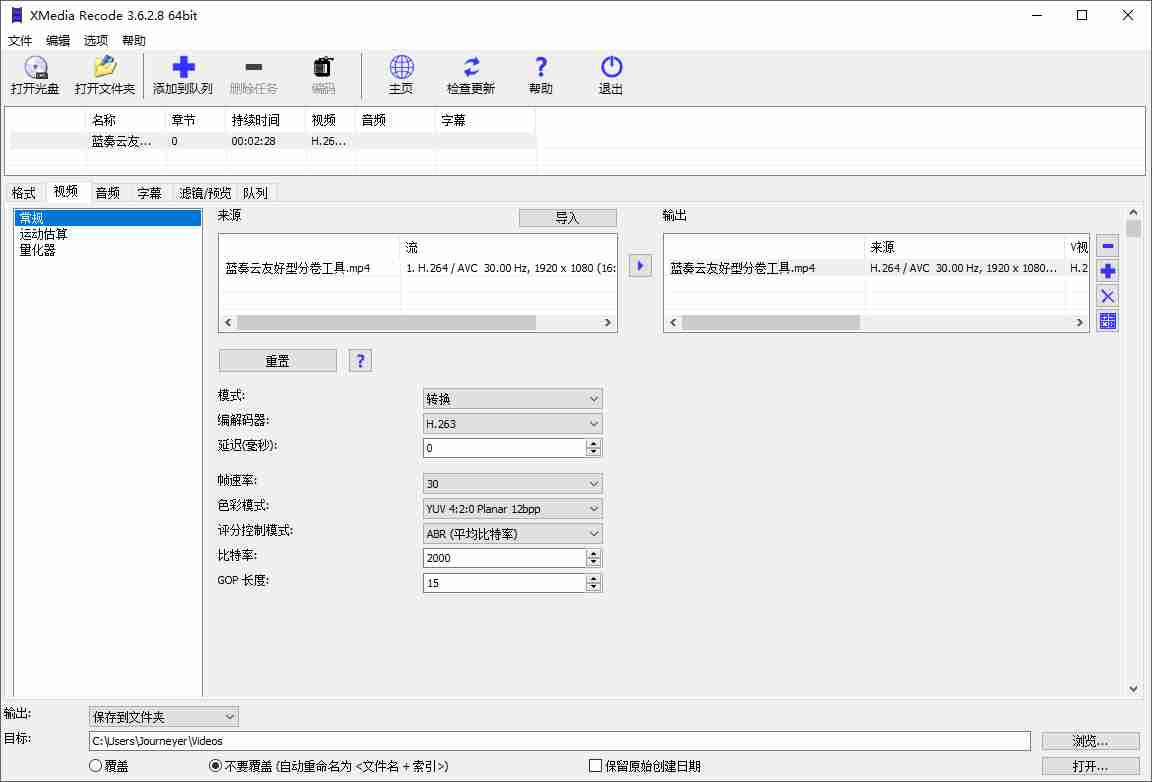Image resolution: width=1152 pixels, height=782 pixels.
Task: Open the 保存到文件夹 output dropdown
Action: click(164, 717)
